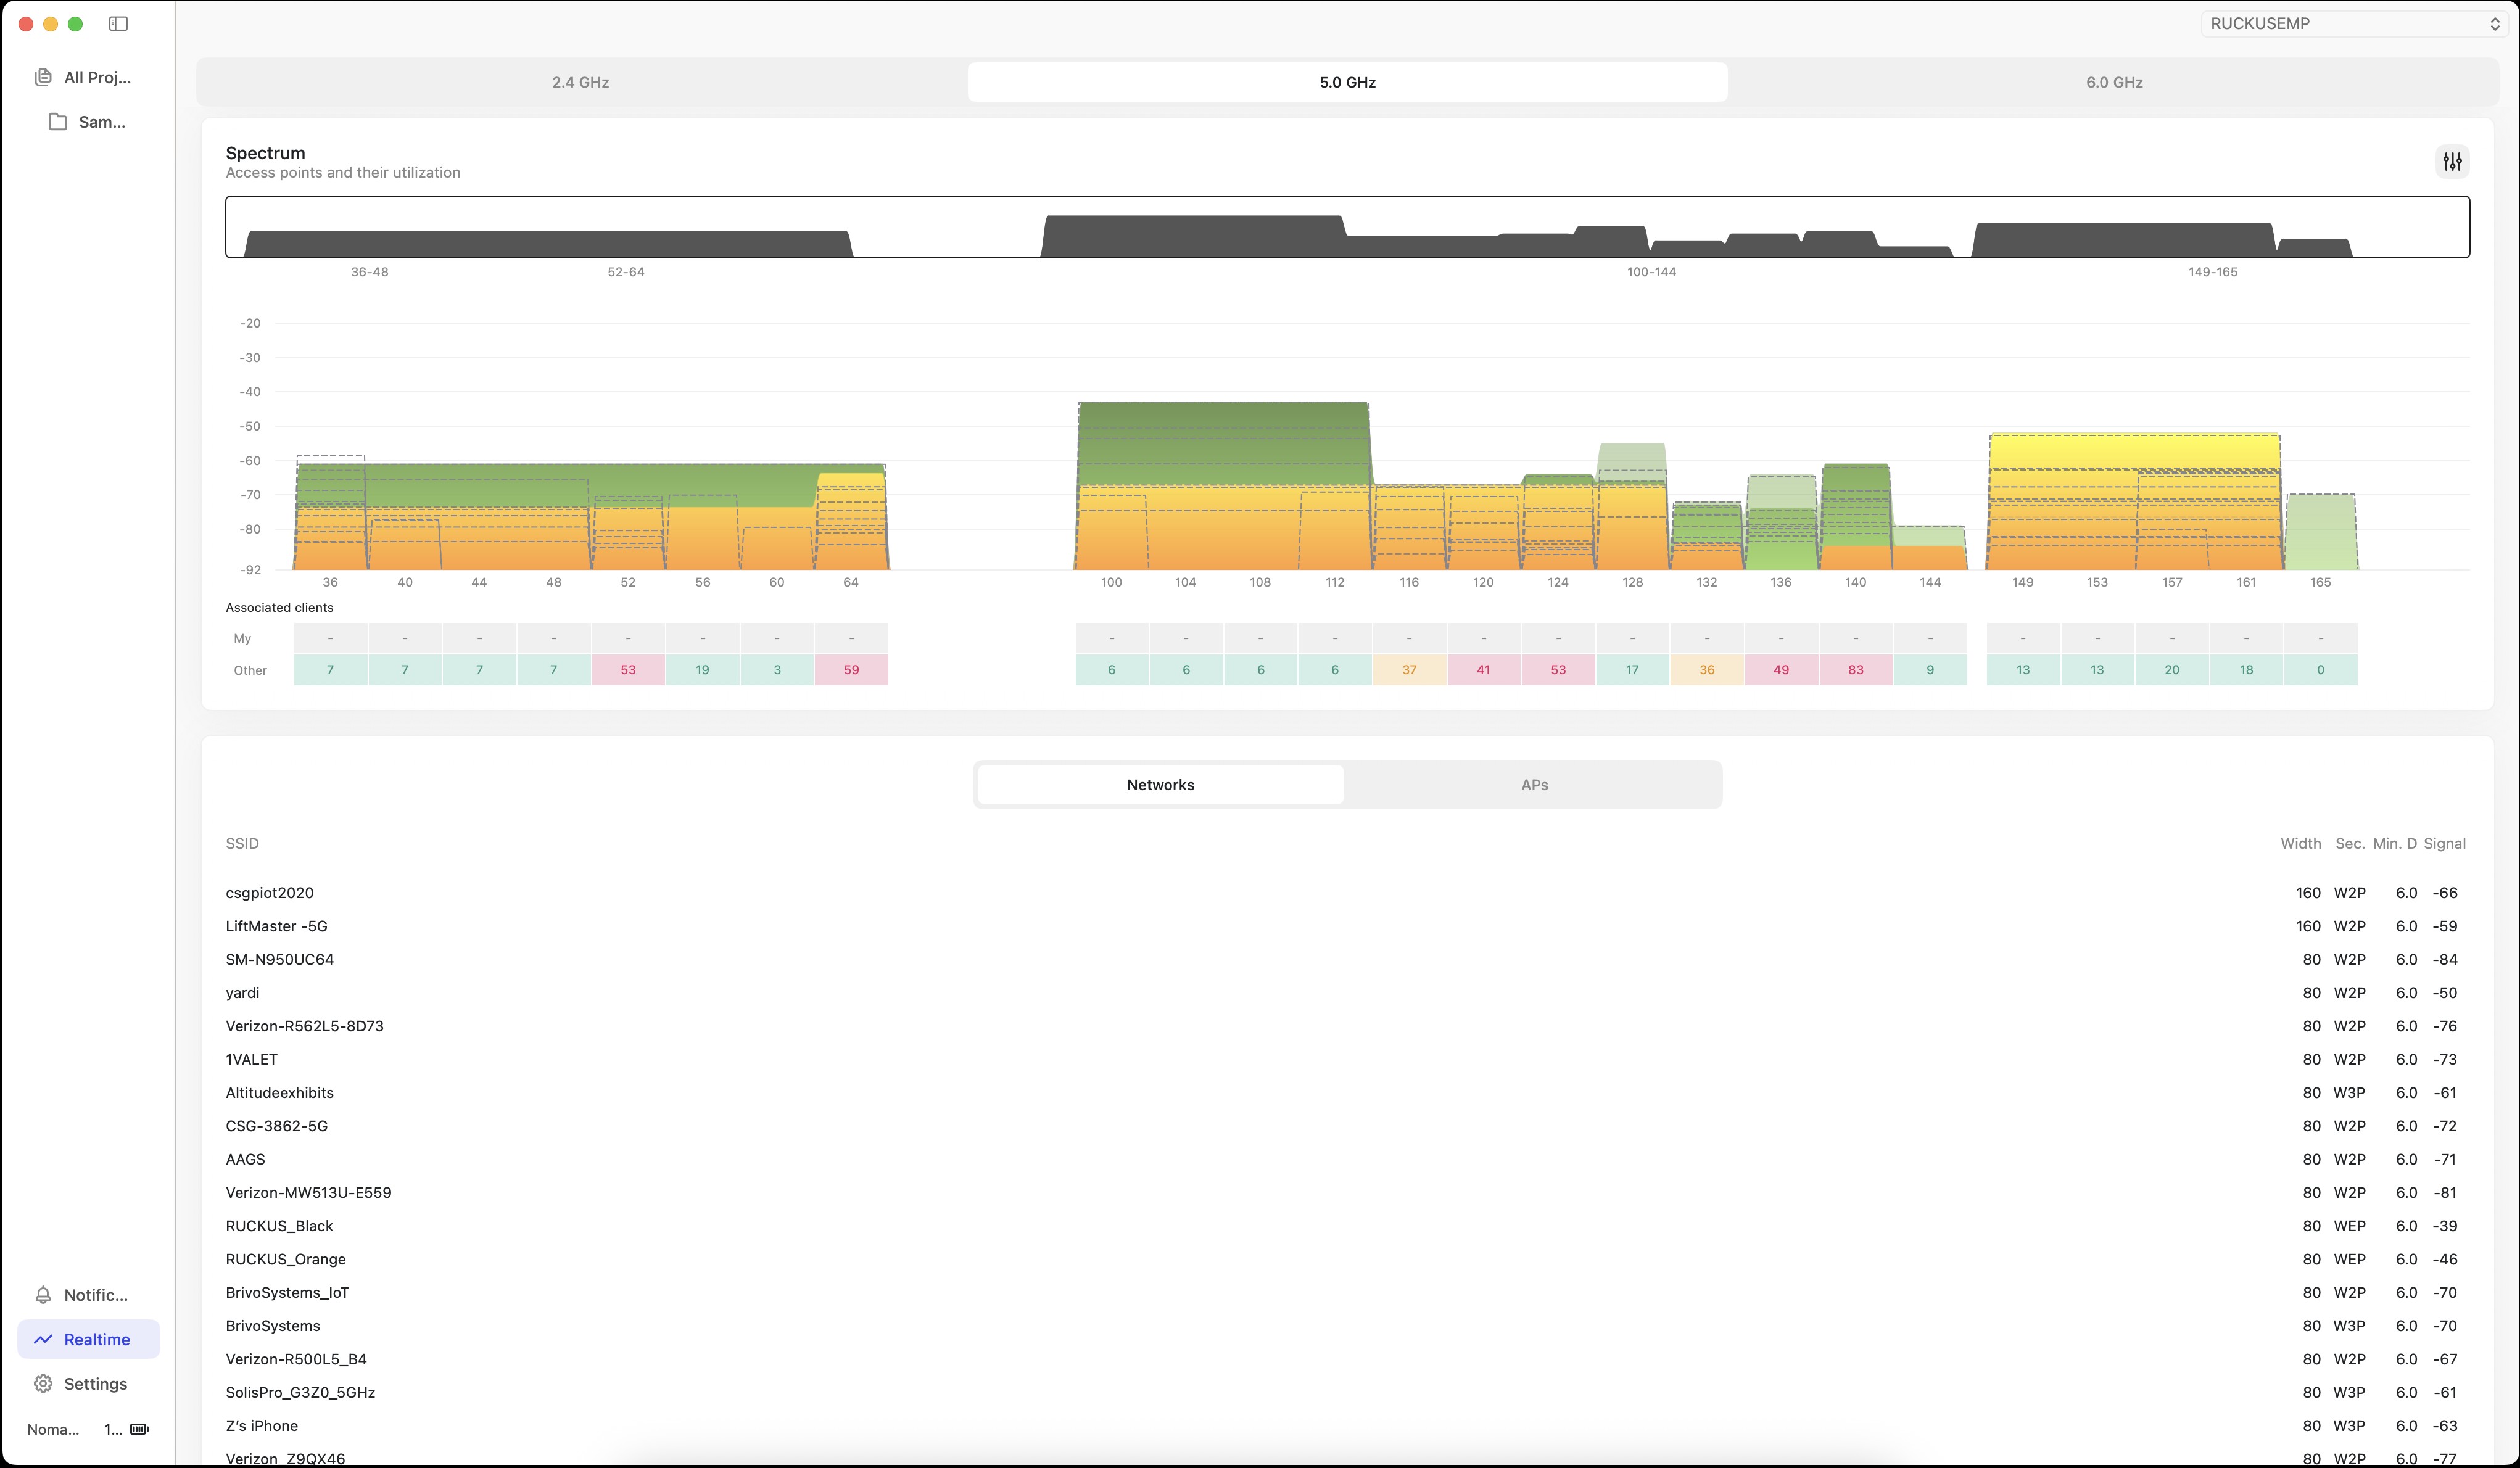Click the Sample project folder icon

(x=58, y=122)
